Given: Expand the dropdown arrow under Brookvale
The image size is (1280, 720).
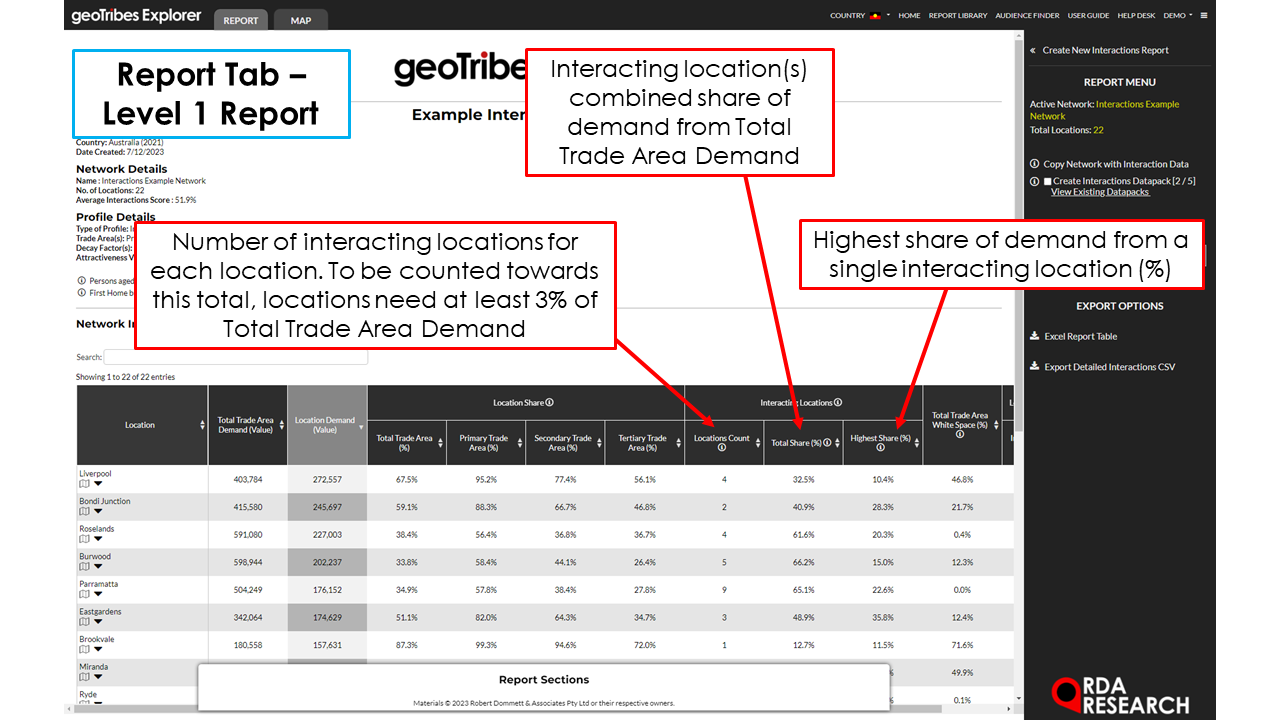Looking at the screenshot, I should [x=98, y=650].
